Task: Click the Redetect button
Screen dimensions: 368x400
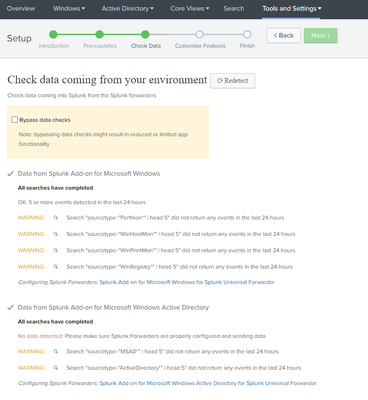Action: tap(233, 81)
